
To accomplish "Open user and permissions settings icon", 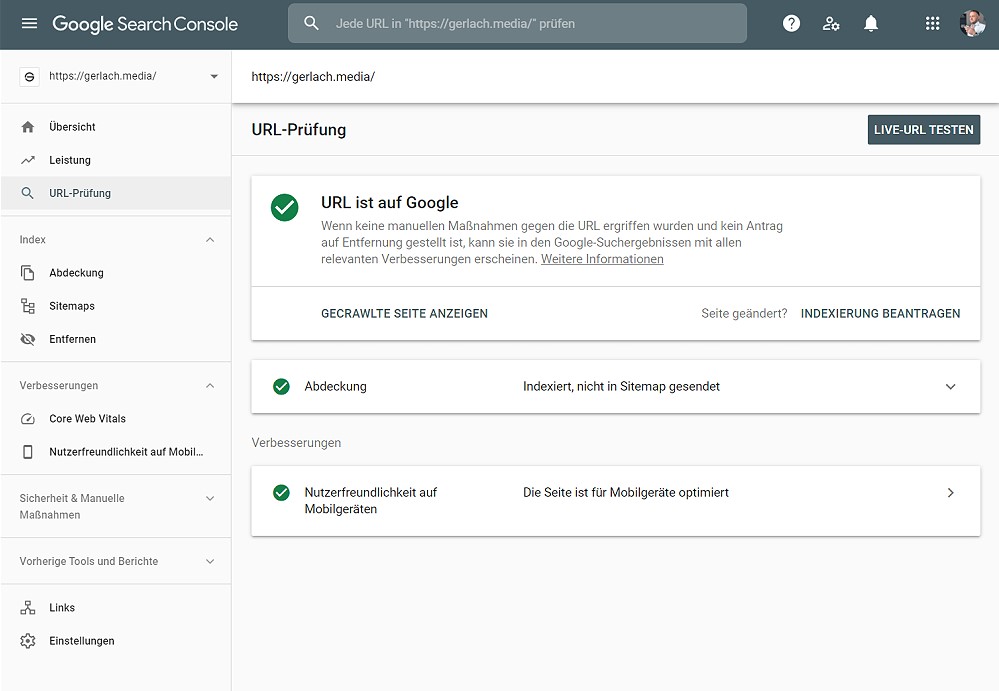I will pyautogui.click(x=831, y=23).
